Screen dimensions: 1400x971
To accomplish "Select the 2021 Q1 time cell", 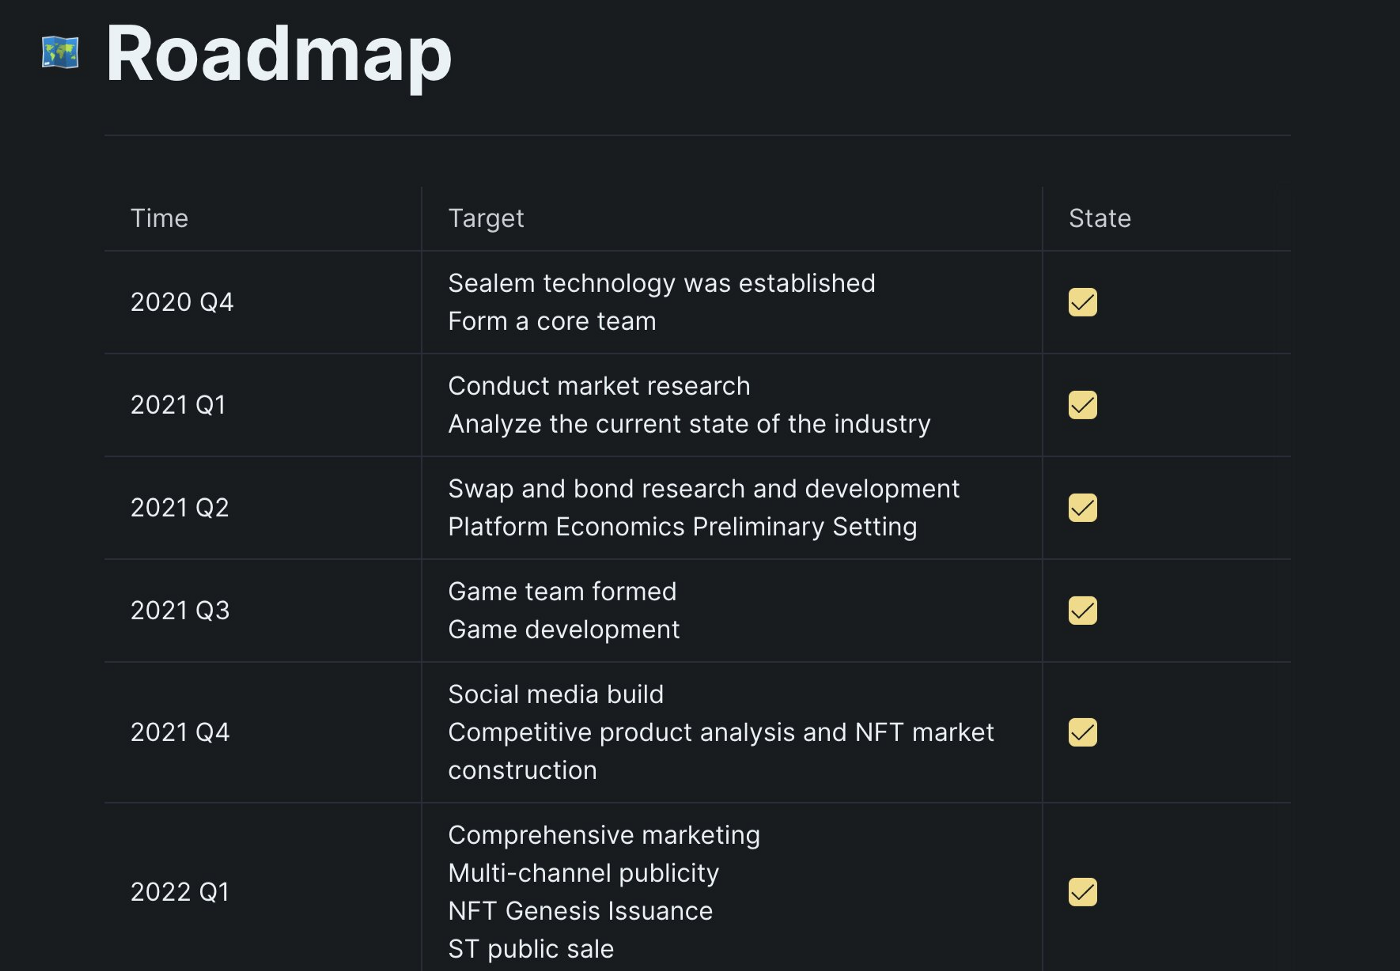I will tap(178, 405).
